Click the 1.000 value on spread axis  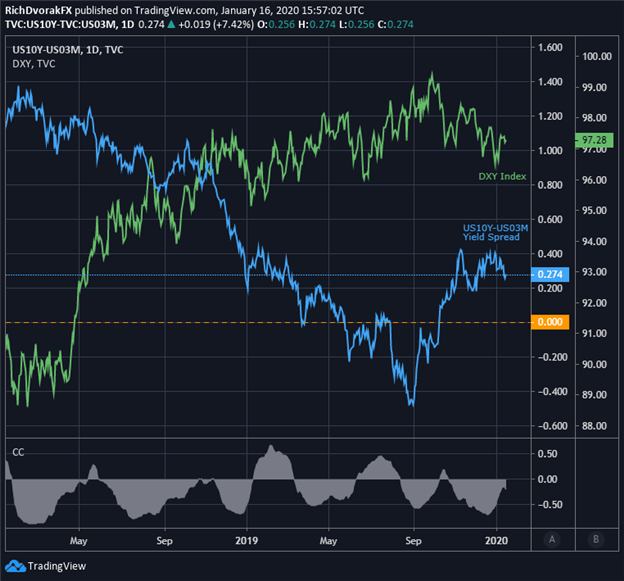[550, 150]
